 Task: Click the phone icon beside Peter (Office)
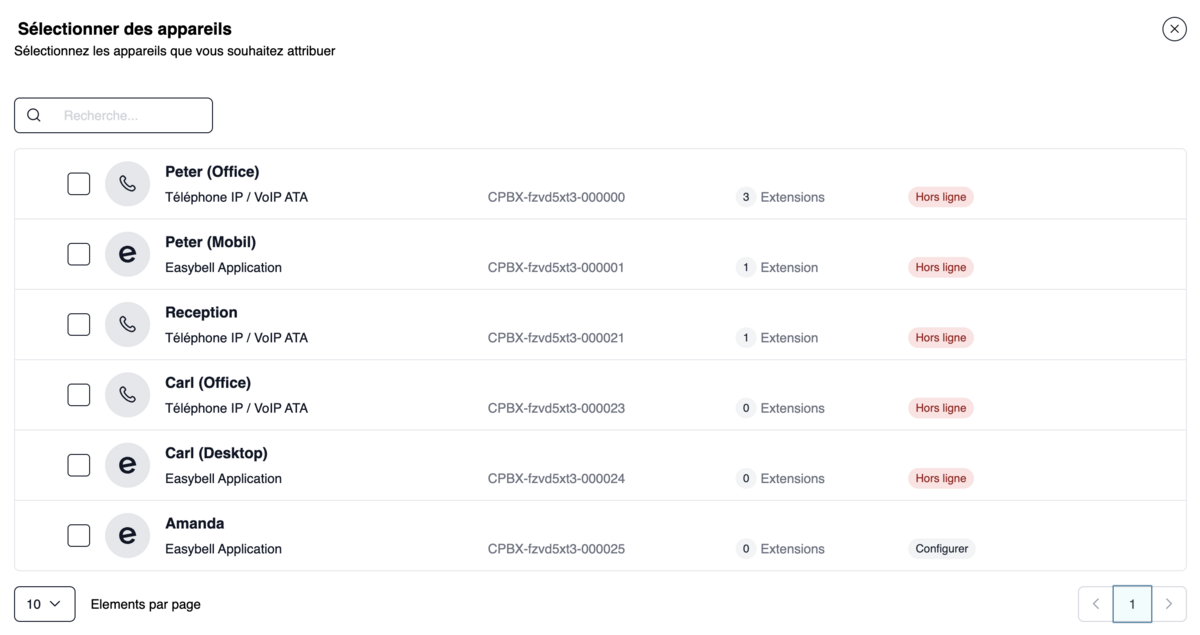127,184
